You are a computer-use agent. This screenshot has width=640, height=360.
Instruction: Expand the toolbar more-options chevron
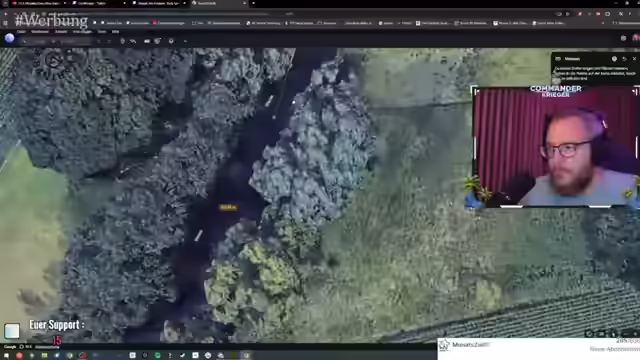(185, 41)
